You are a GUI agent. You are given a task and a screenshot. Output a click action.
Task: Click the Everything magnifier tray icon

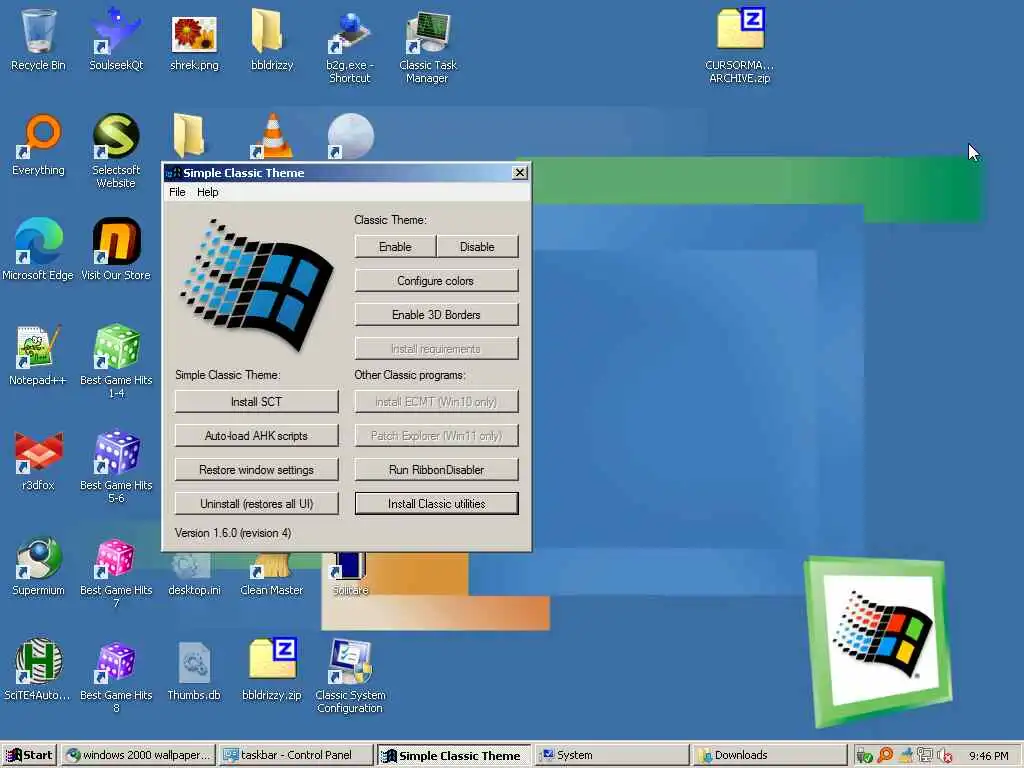[x=885, y=756]
